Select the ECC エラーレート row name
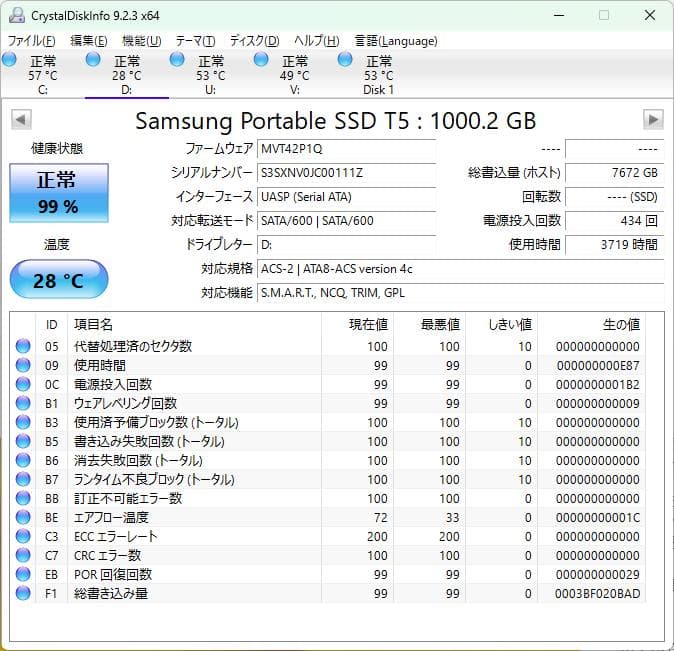This screenshot has height=651, width=674. click(x=116, y=536)
